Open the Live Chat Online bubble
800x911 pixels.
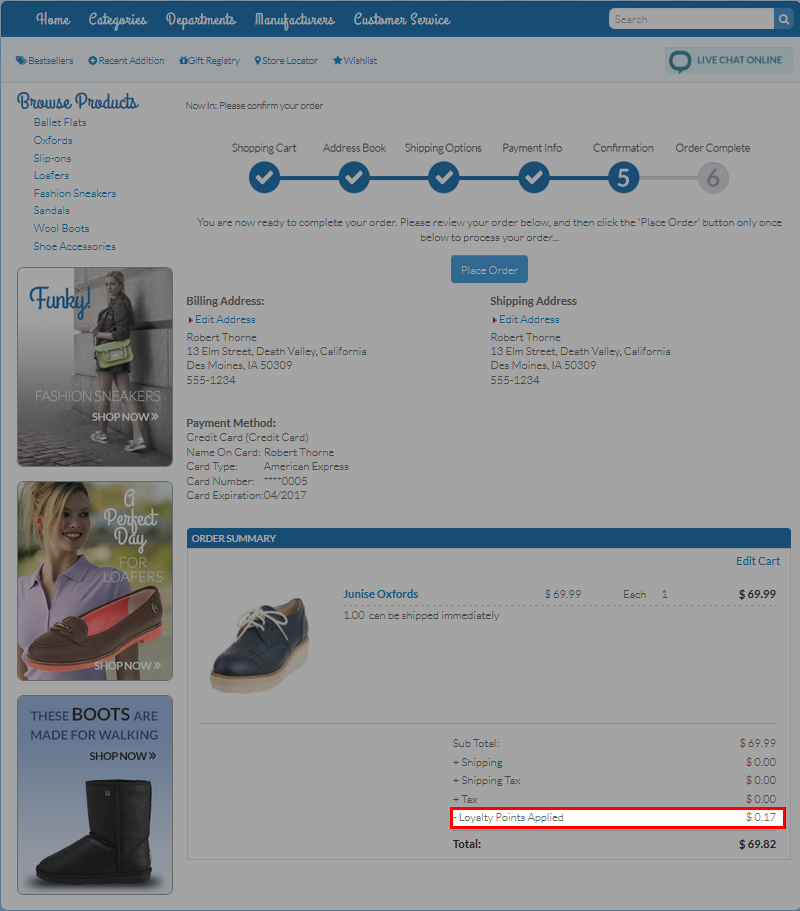click(x=729, y=60)
